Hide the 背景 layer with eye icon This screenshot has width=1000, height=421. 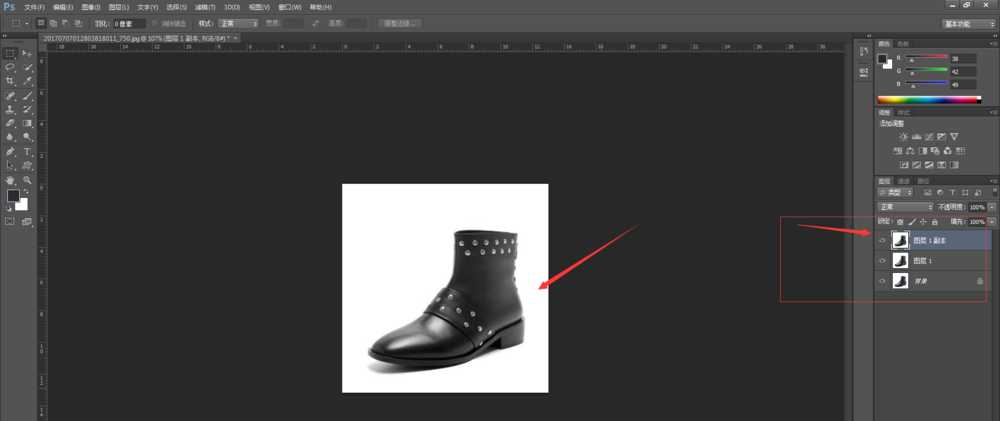pyautogui.click(x=882, y=283)
